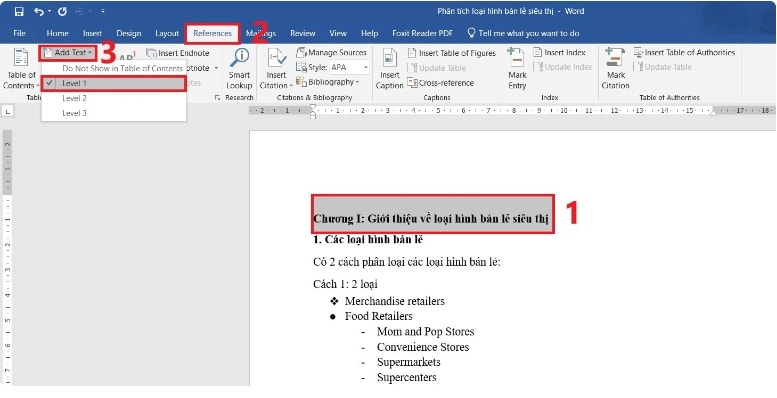The image size is (777, 398).
Task: Click the line 'Có 2 cách phân loại các loại hình bán lẻ:'
Action: click(407, 262)
